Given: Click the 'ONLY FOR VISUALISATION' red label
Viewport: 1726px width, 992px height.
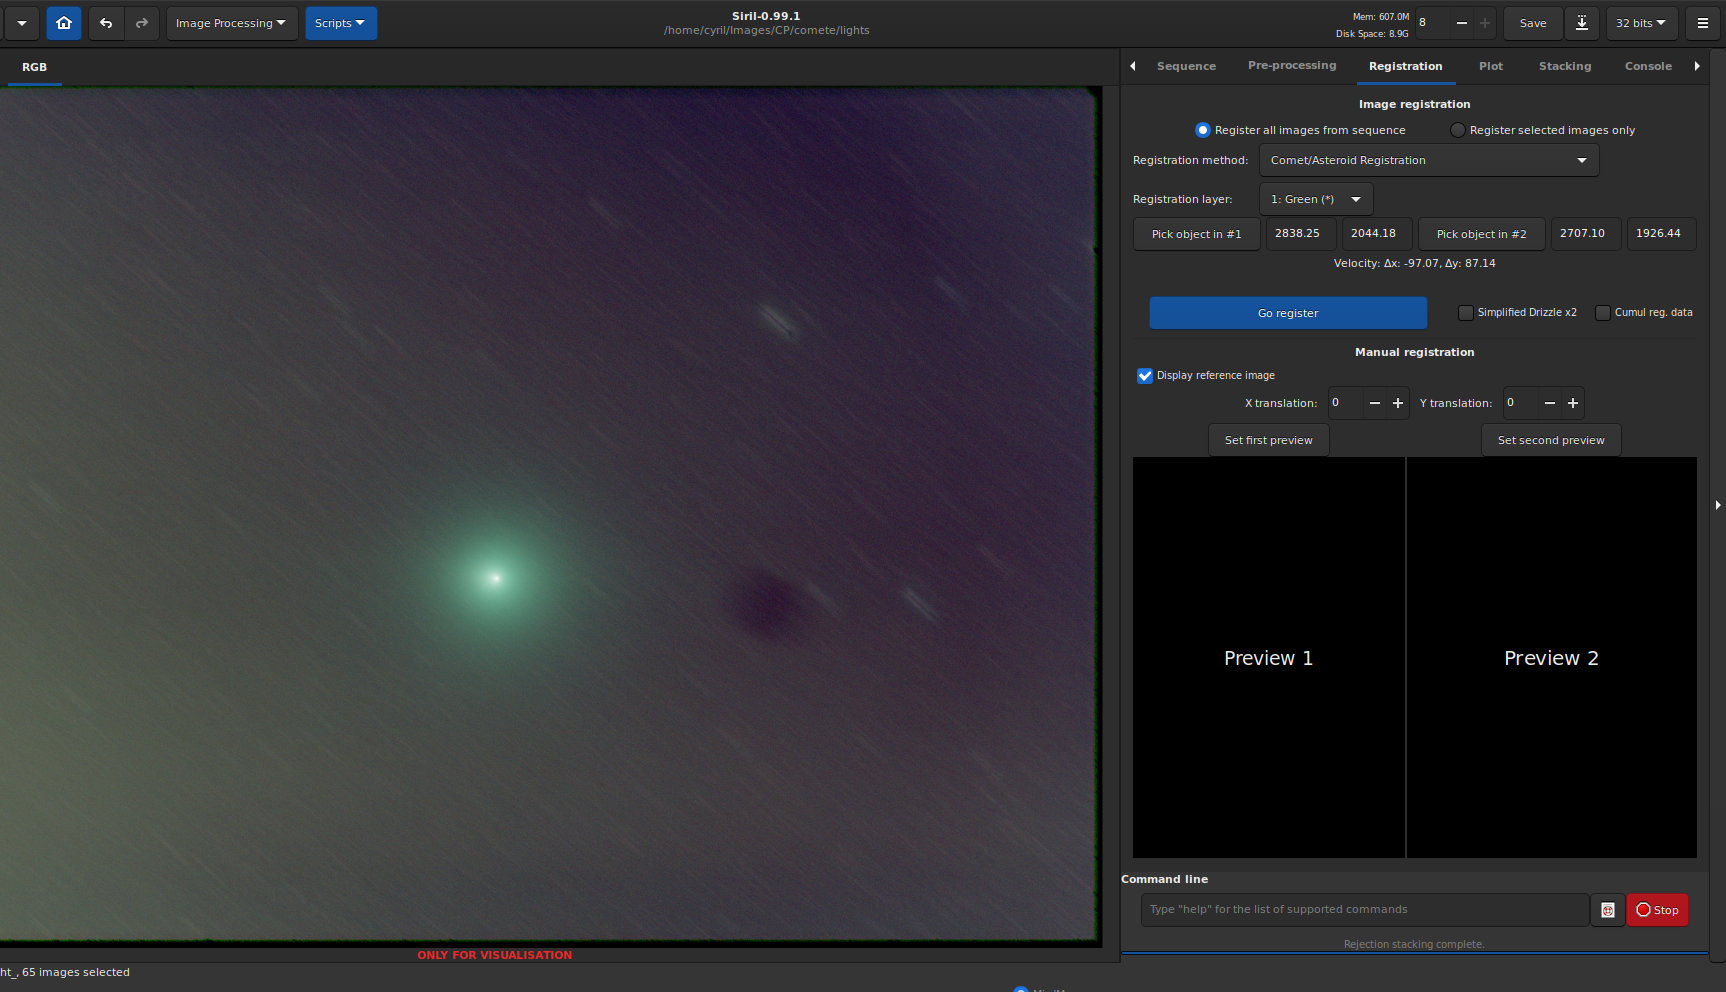Looking at the screenshot, I should point(495,955).
